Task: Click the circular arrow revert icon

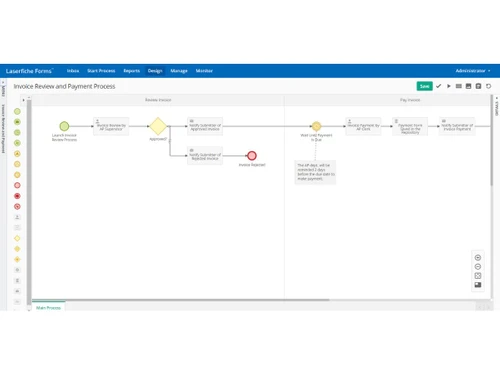Action: [488, 86]
